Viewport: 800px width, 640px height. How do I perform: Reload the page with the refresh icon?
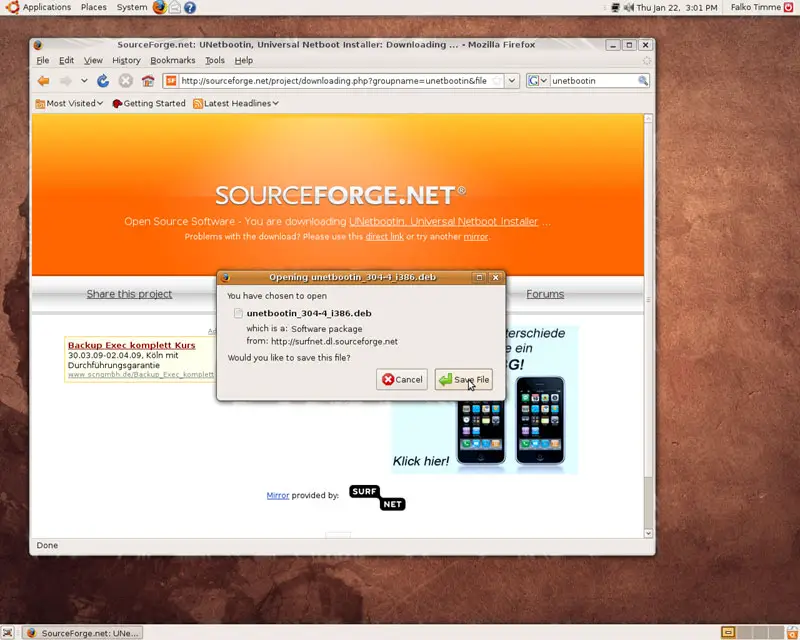(103, 81)
